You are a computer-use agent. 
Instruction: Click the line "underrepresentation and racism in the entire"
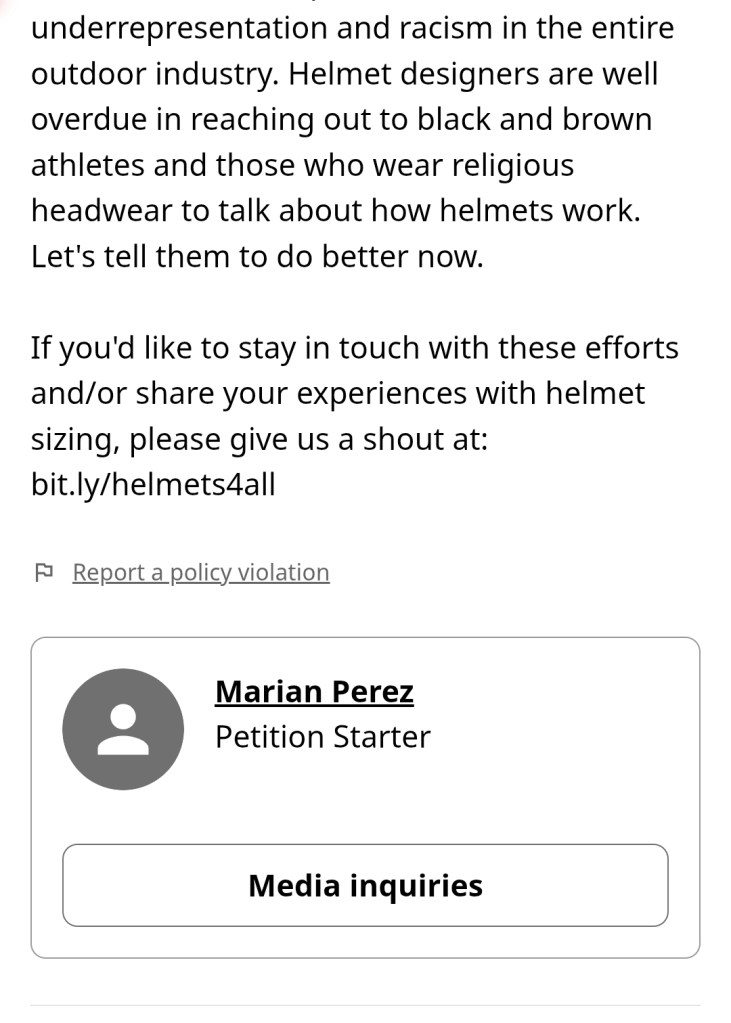click(x=352, y=27)
